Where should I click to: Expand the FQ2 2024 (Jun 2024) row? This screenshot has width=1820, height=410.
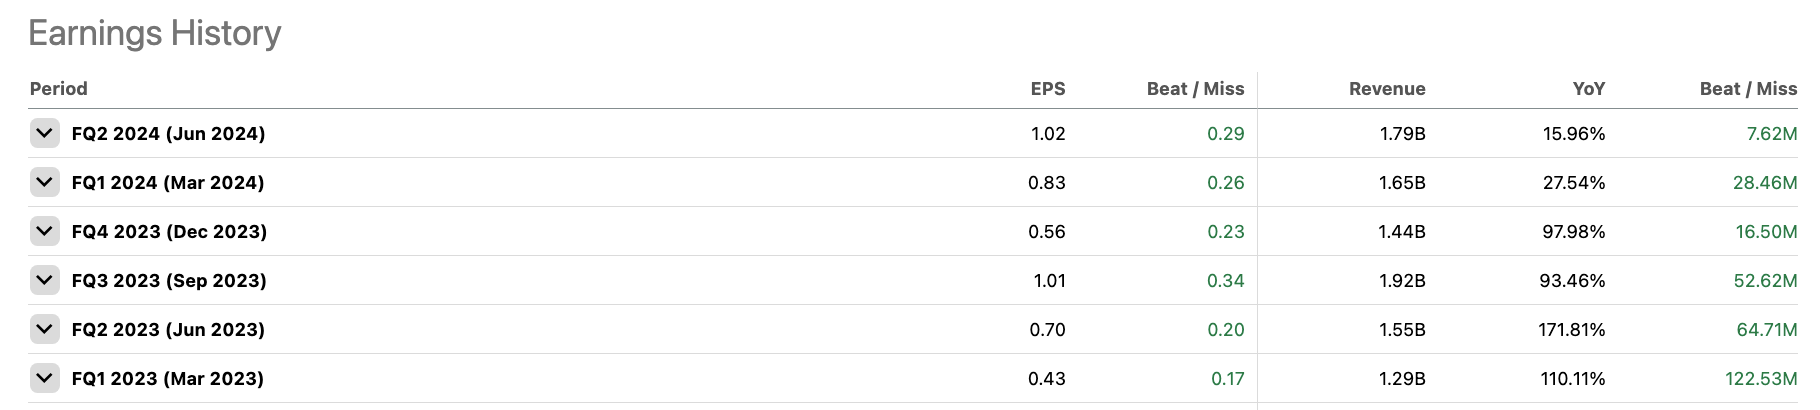44,133
